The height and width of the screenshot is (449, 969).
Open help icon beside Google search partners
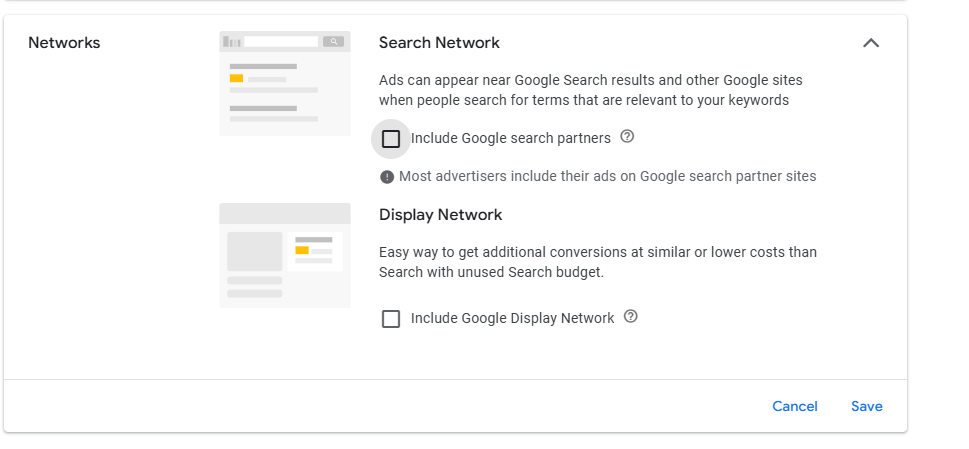627,137
